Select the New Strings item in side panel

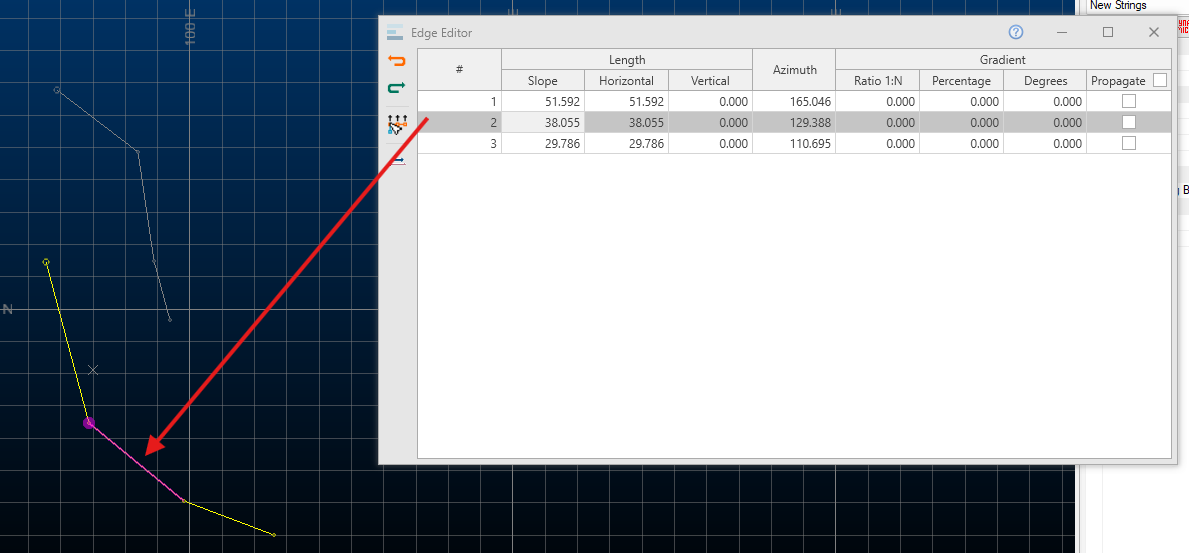click(x=1118, y=6)
